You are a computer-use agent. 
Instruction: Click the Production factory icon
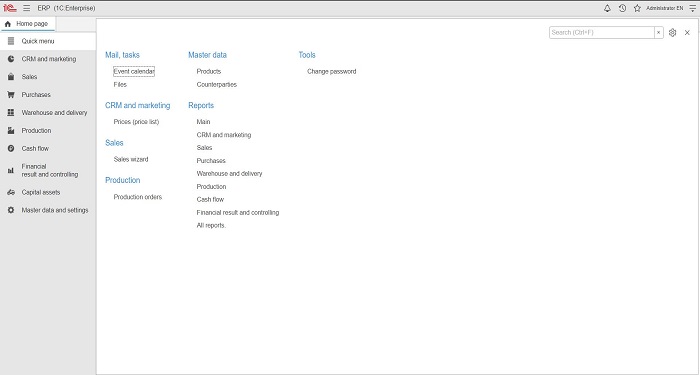pyautogui.click(x=11, y=130)
